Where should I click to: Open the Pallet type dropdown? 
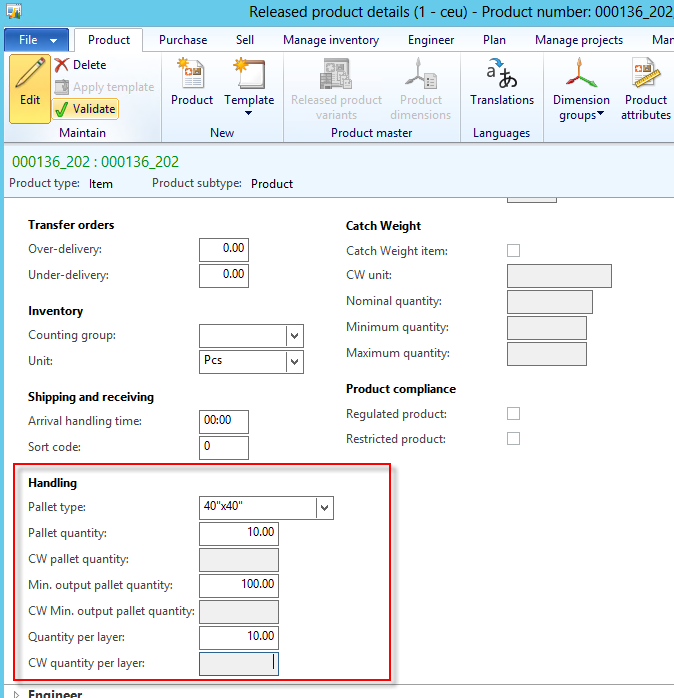click(x=324, y=508)
